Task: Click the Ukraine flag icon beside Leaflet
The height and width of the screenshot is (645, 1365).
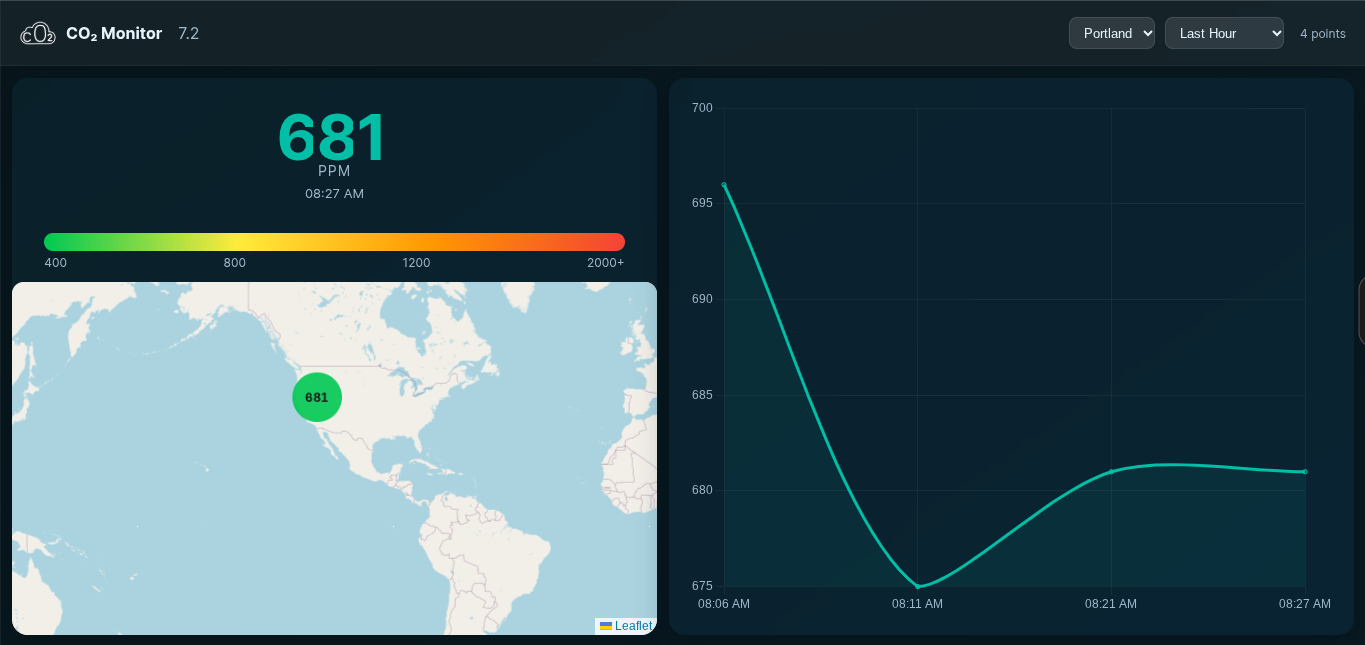Action: [606, 626]
